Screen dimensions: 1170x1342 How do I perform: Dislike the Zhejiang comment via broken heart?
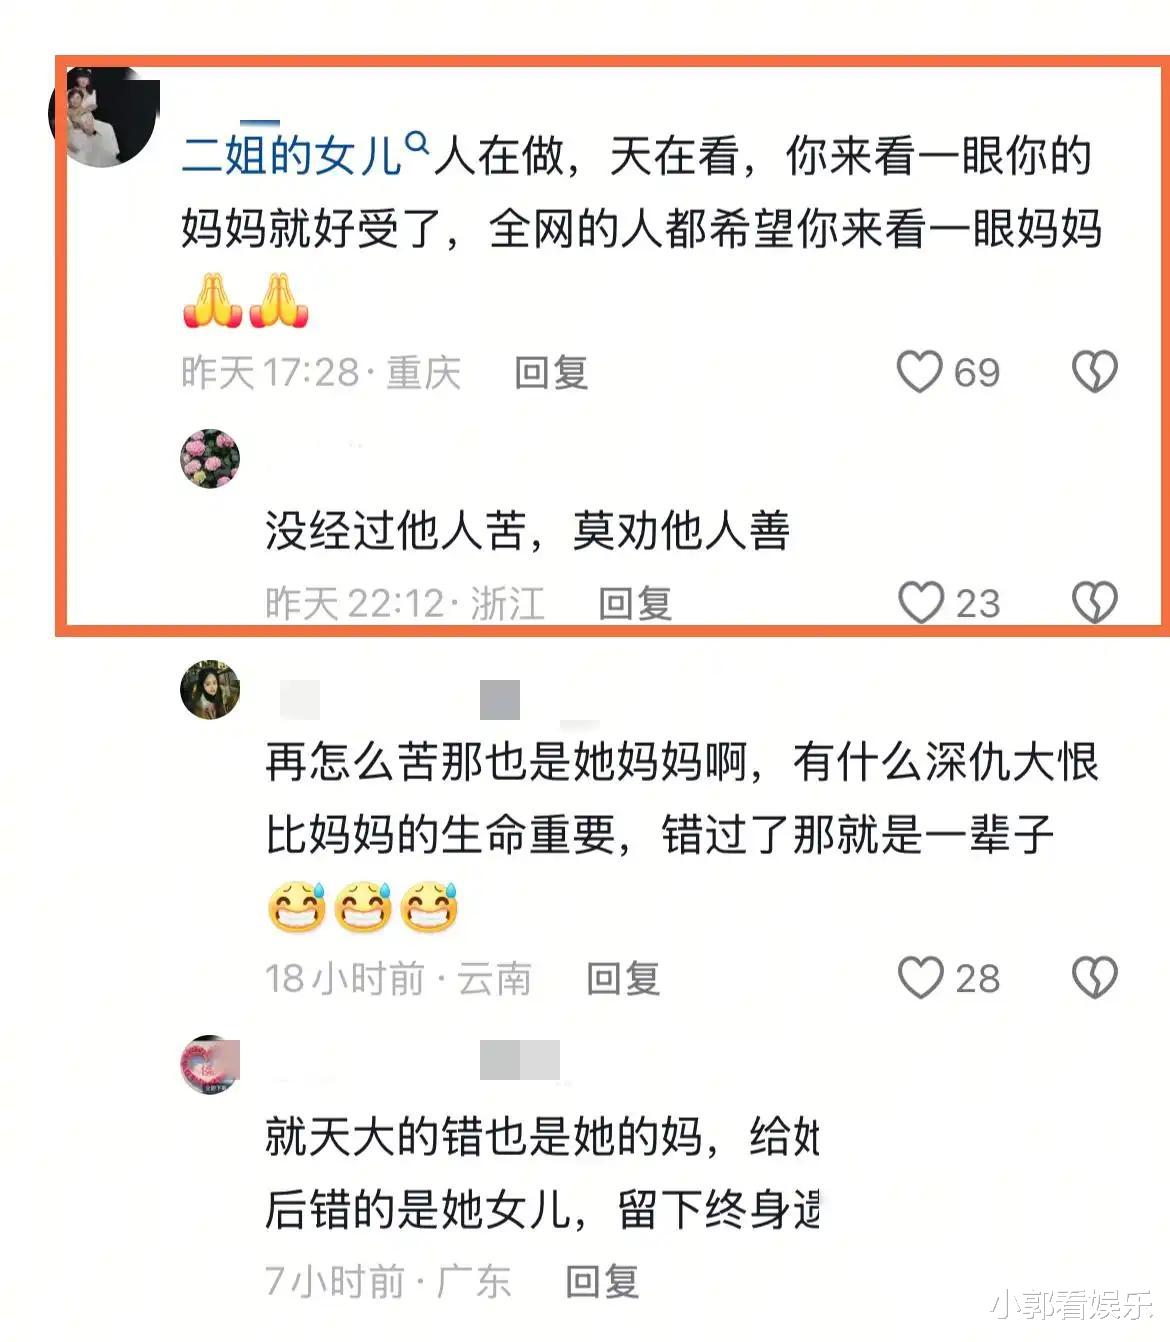(x=1095, y=603)
